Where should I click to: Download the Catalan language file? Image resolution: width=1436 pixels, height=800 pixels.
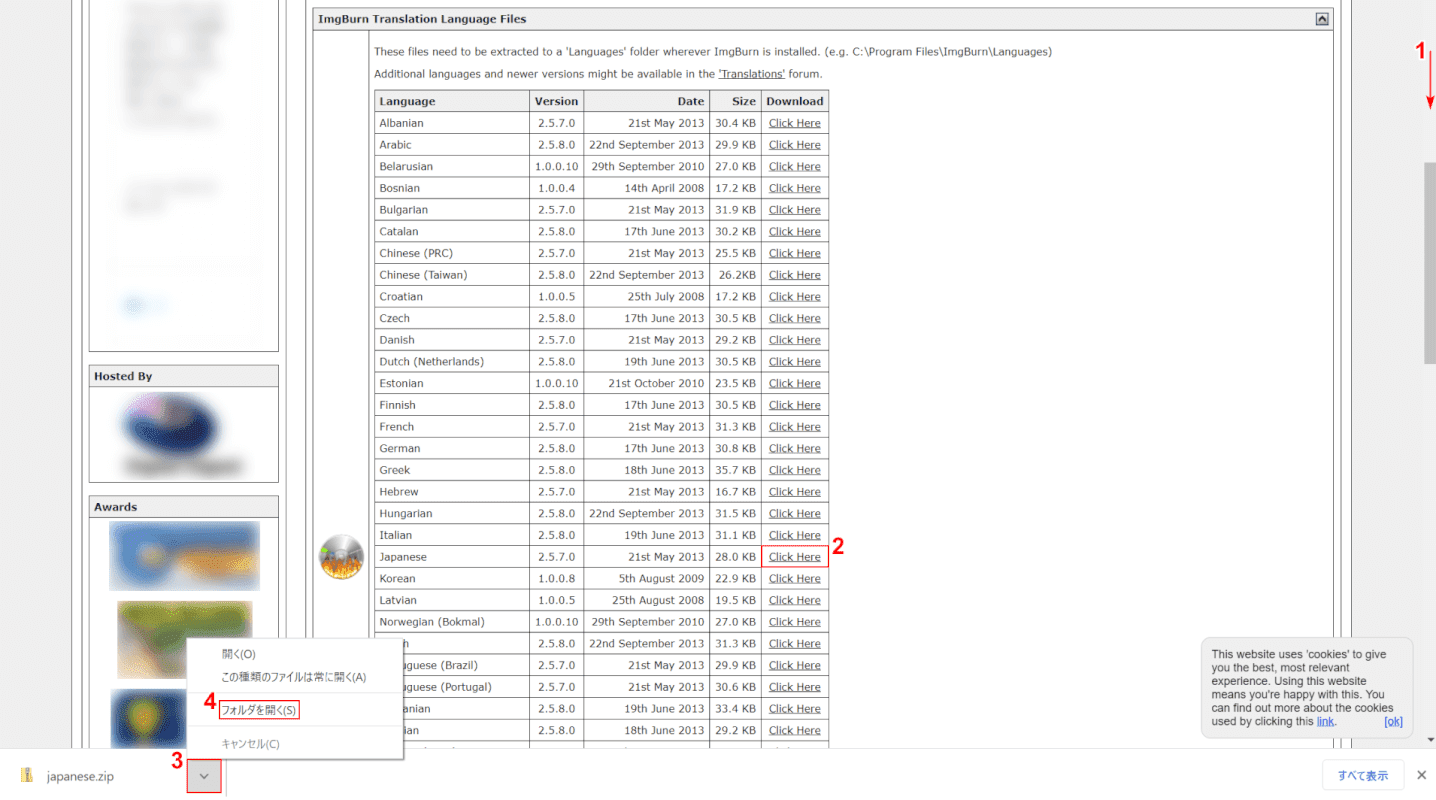[795, 231]
